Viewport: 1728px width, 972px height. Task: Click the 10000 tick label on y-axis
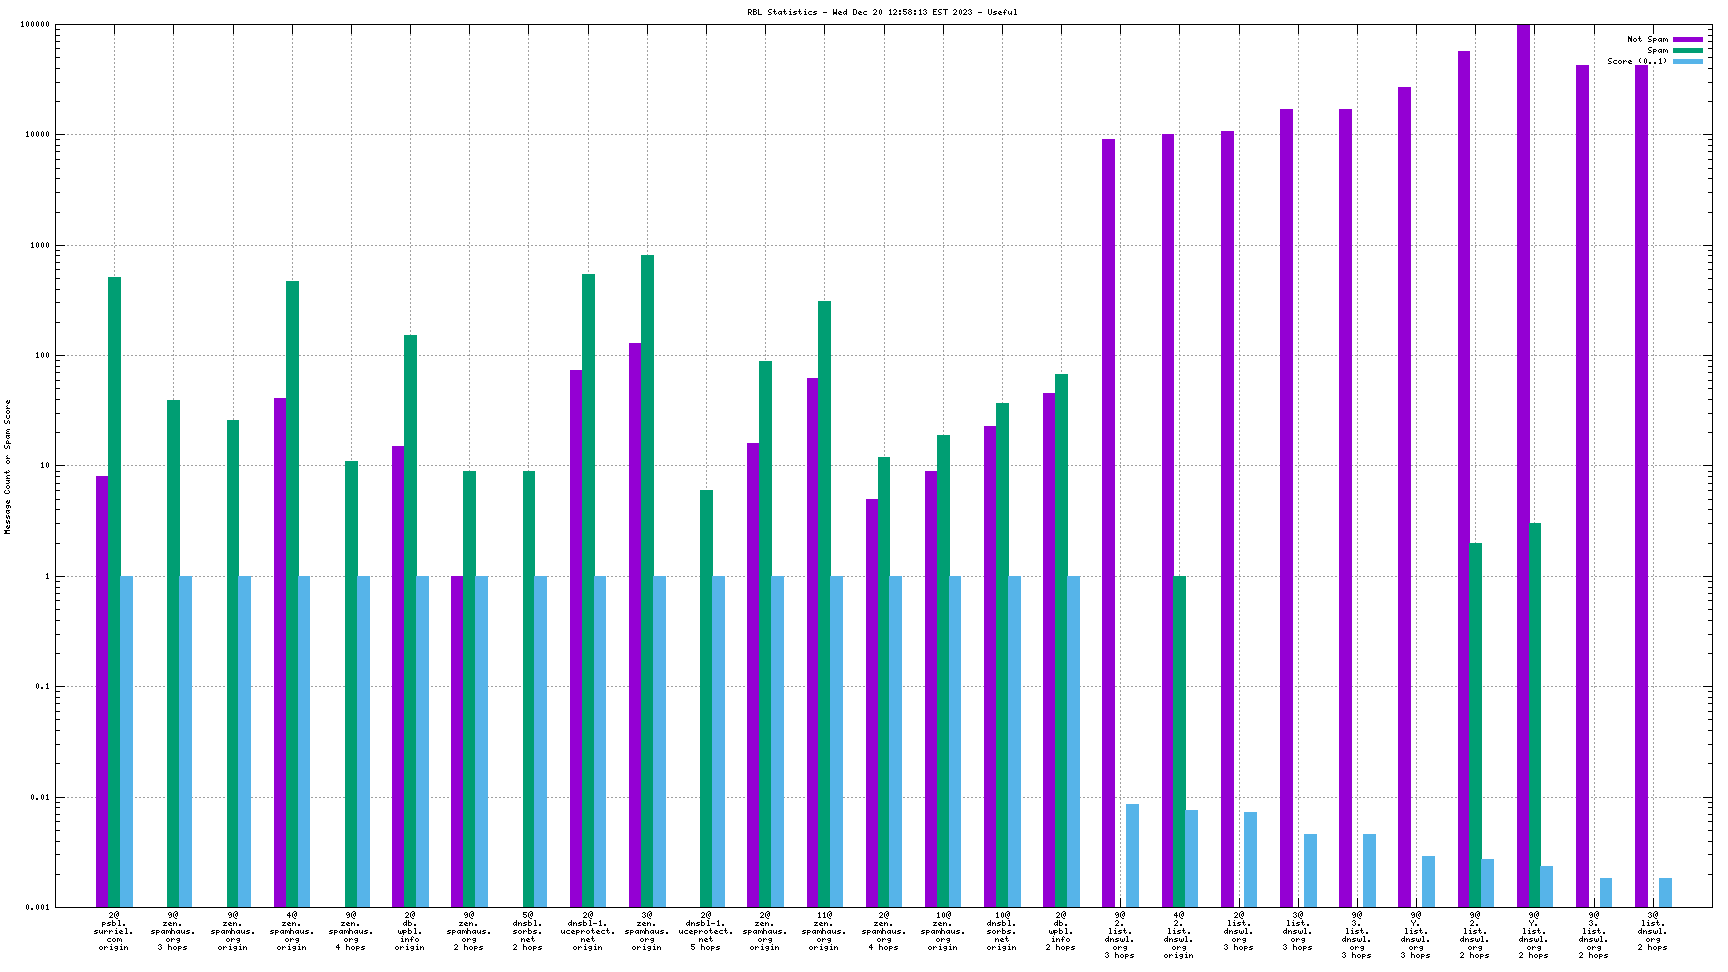point(36,135)
